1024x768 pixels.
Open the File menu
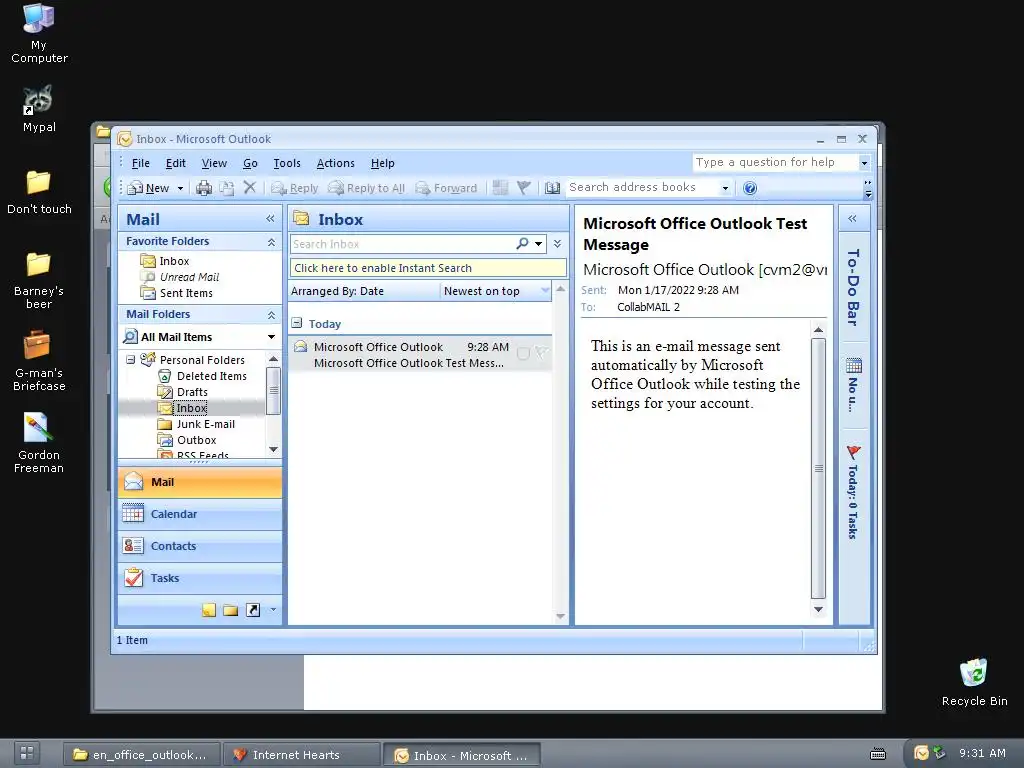point(140,163)
